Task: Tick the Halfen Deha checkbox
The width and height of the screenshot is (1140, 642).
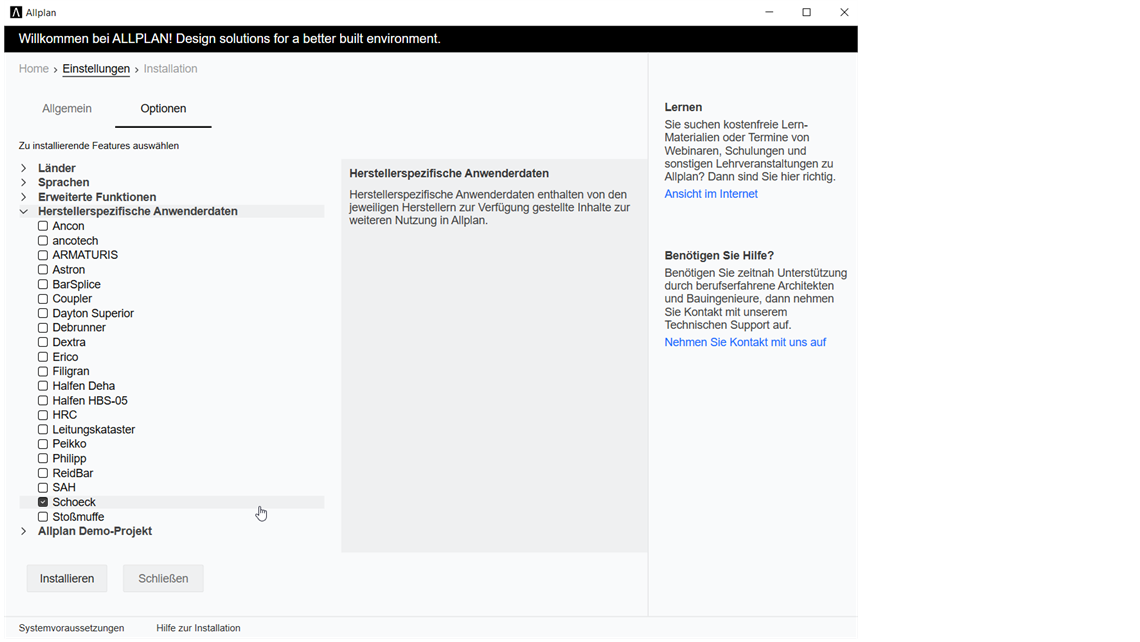Action: [x=43, y=386]
